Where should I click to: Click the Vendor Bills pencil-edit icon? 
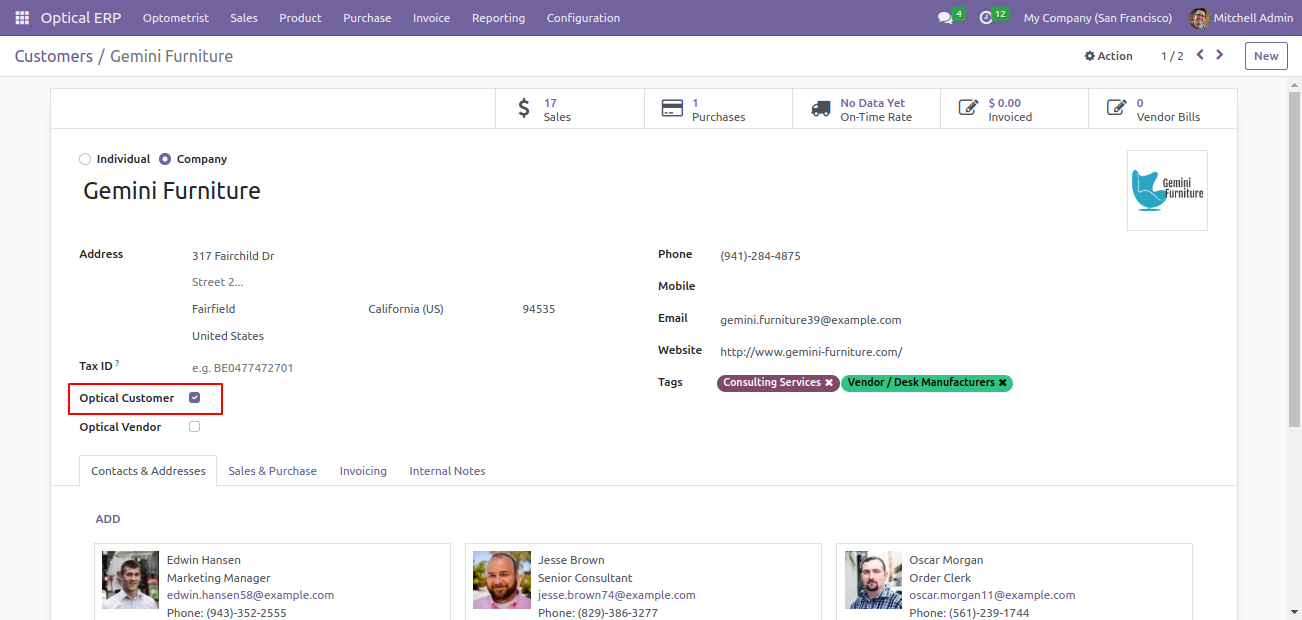1116,109
